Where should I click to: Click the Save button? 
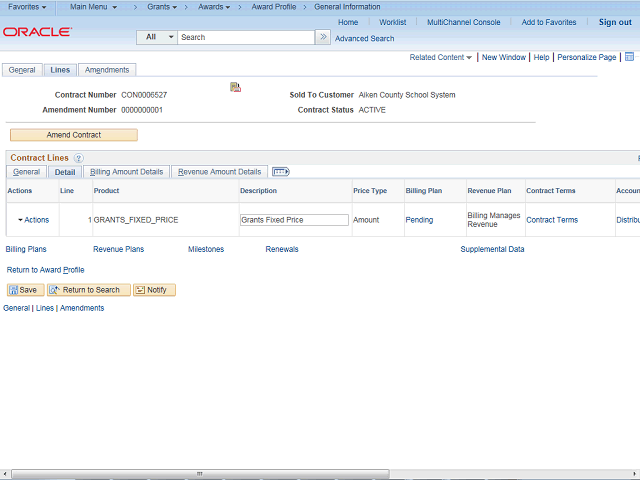[x=25, y=290]
